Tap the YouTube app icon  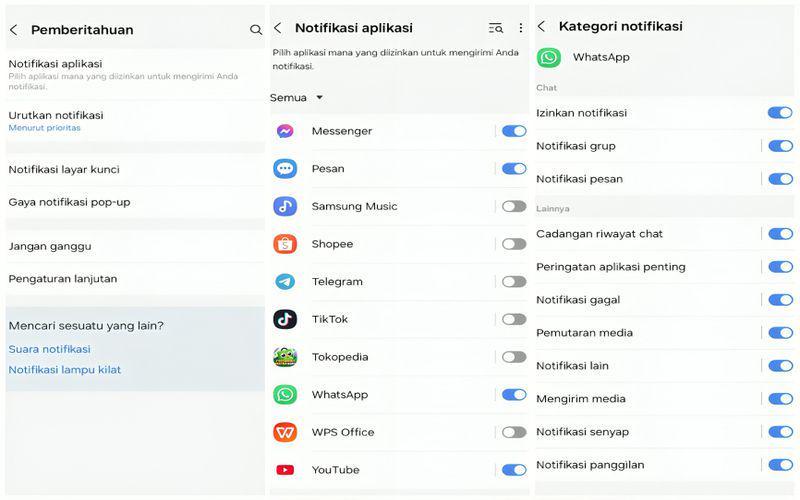(x=285, y=470)
